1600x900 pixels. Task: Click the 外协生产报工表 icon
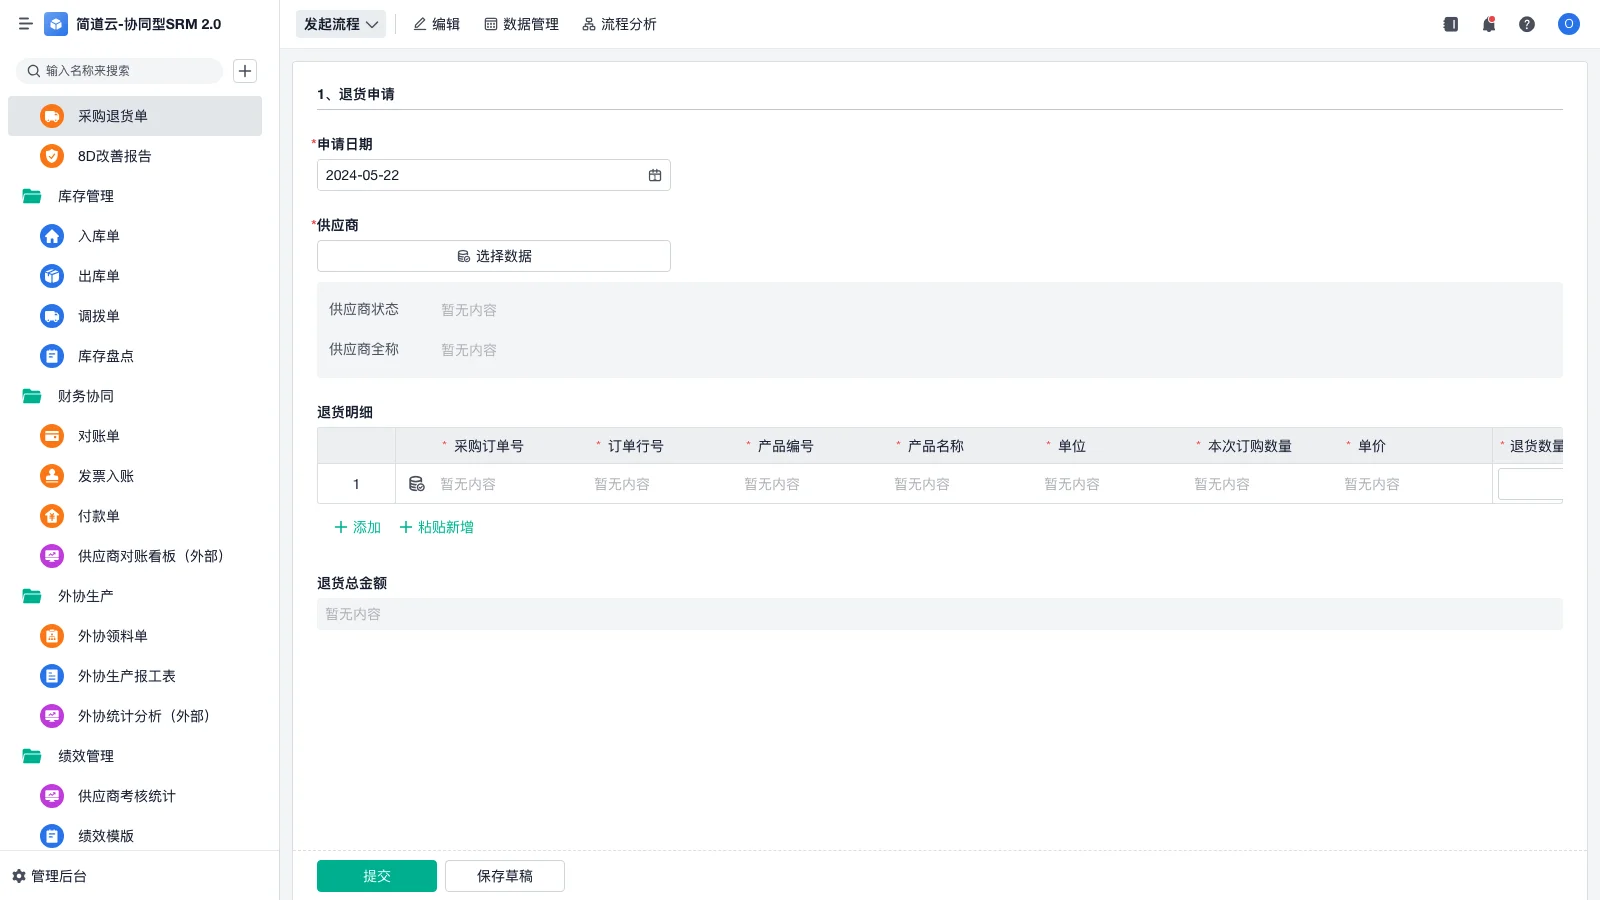[x=52, y=676]
